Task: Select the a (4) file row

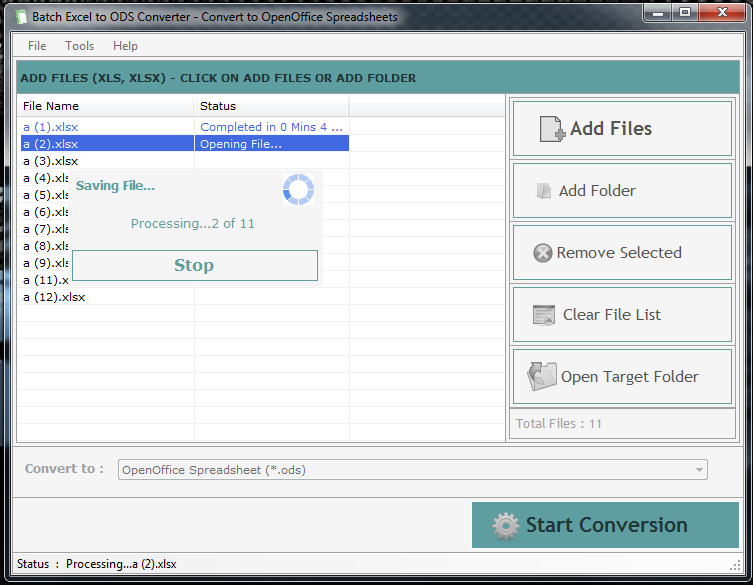Action: 45,178
